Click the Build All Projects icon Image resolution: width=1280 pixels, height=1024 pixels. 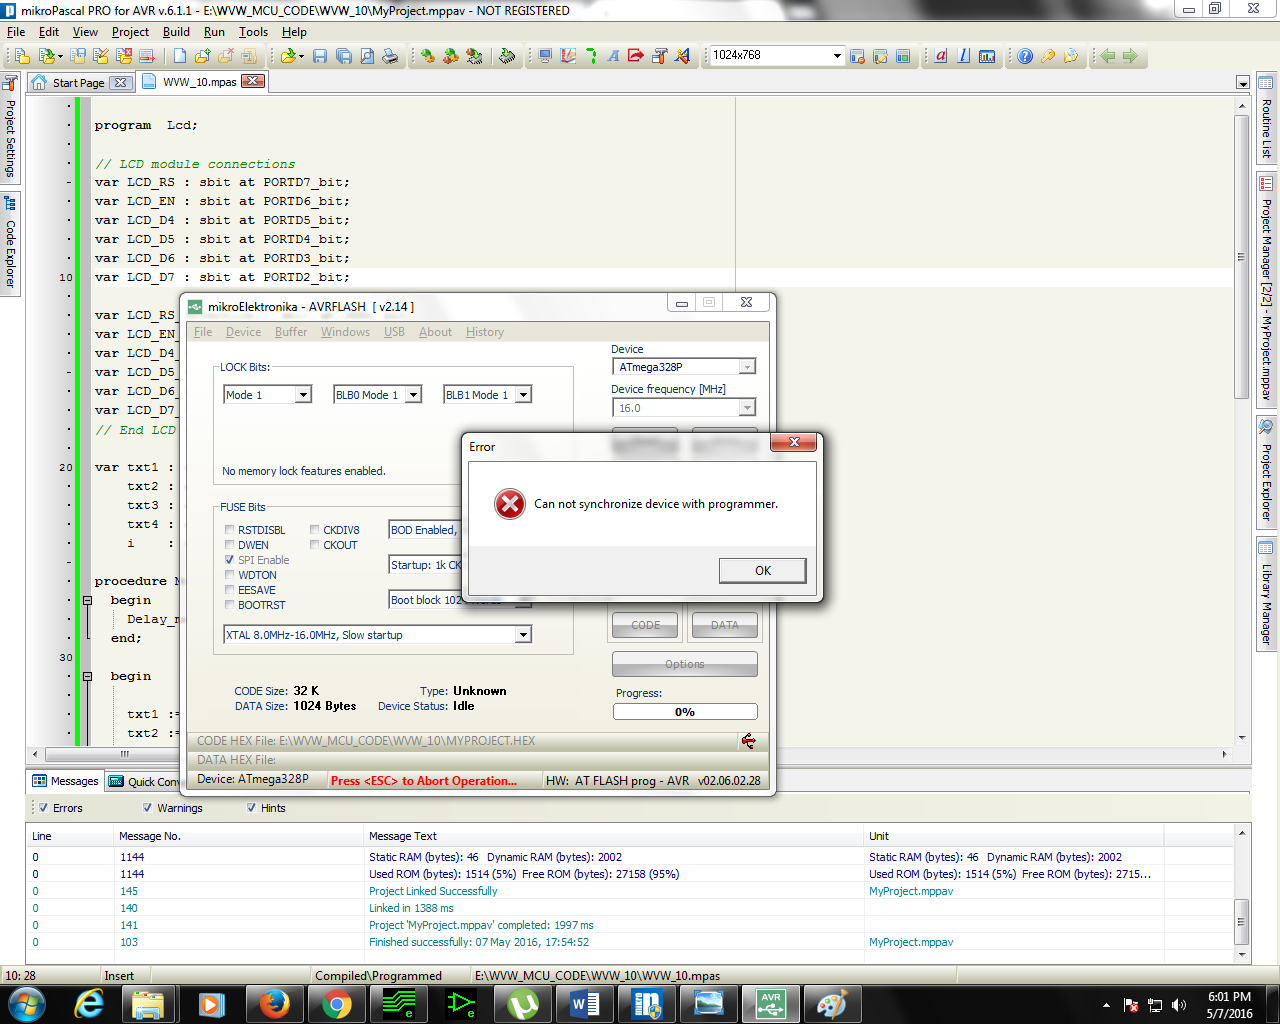coord(451,56)
